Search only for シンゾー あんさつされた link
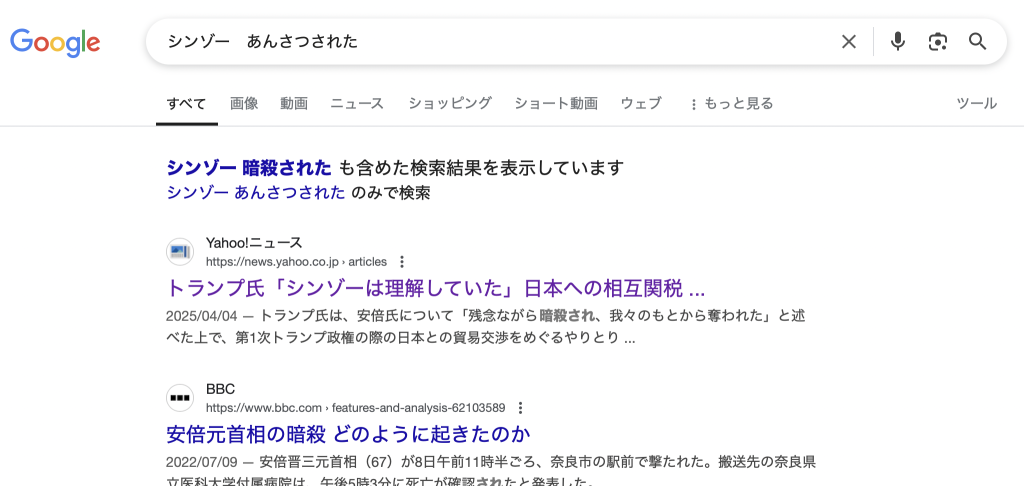 (256, 193)
